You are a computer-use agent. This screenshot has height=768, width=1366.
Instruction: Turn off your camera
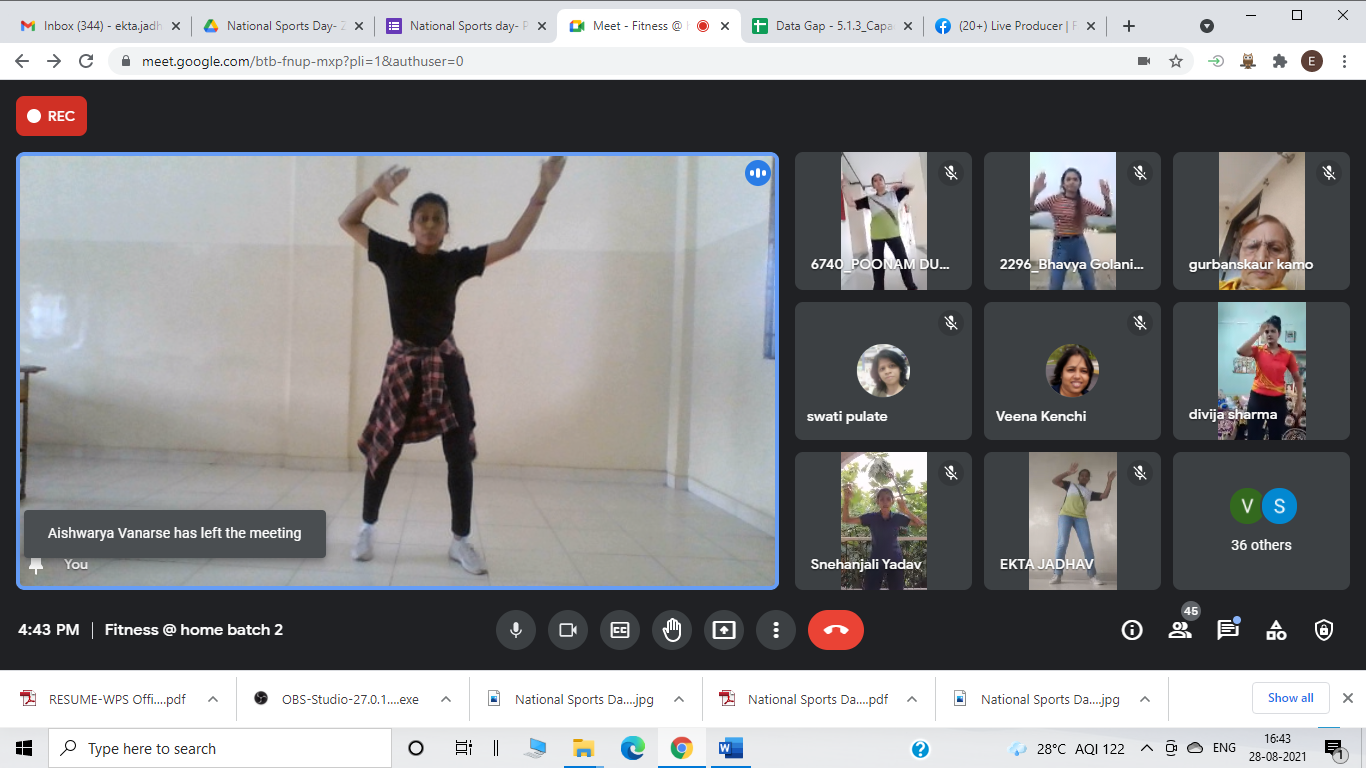point(568,630)
